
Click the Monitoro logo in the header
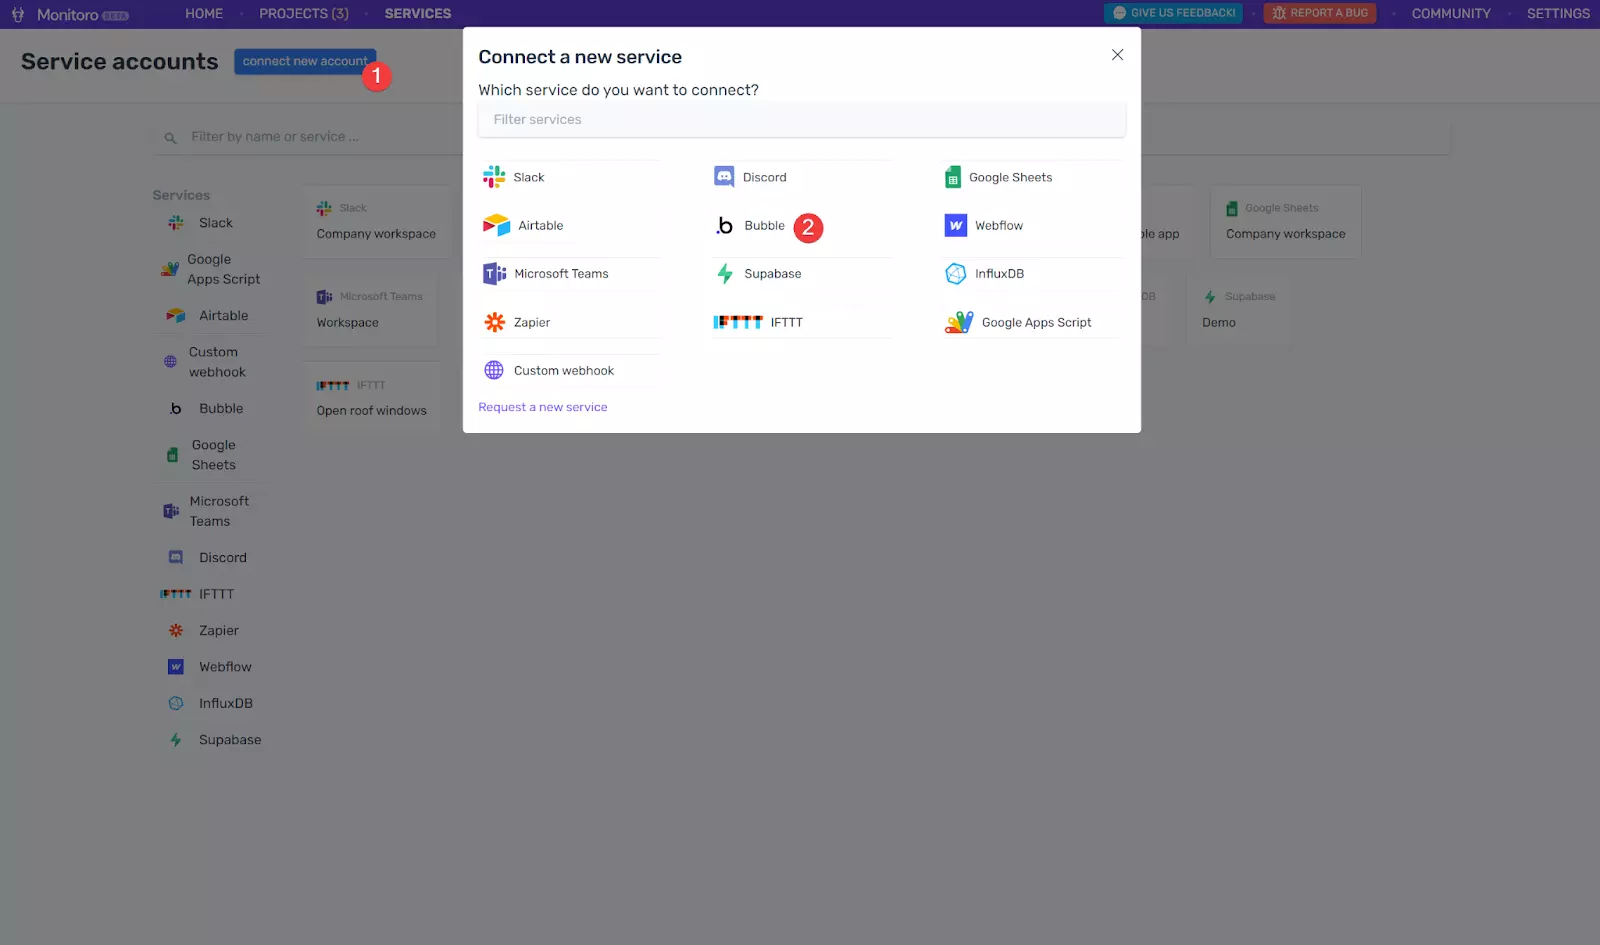tap(70, 14)
